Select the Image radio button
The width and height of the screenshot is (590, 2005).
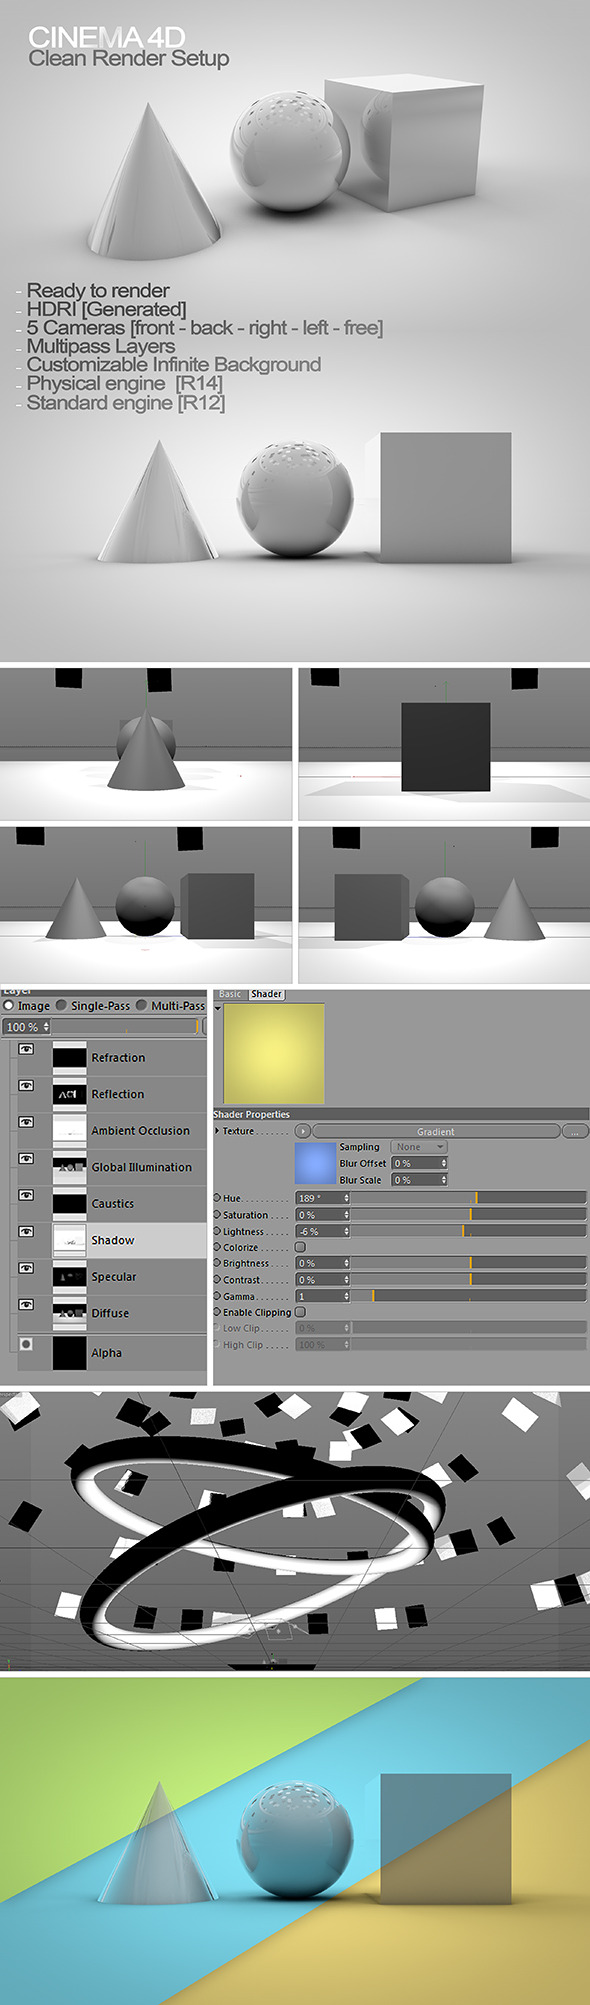[8, 1005]
